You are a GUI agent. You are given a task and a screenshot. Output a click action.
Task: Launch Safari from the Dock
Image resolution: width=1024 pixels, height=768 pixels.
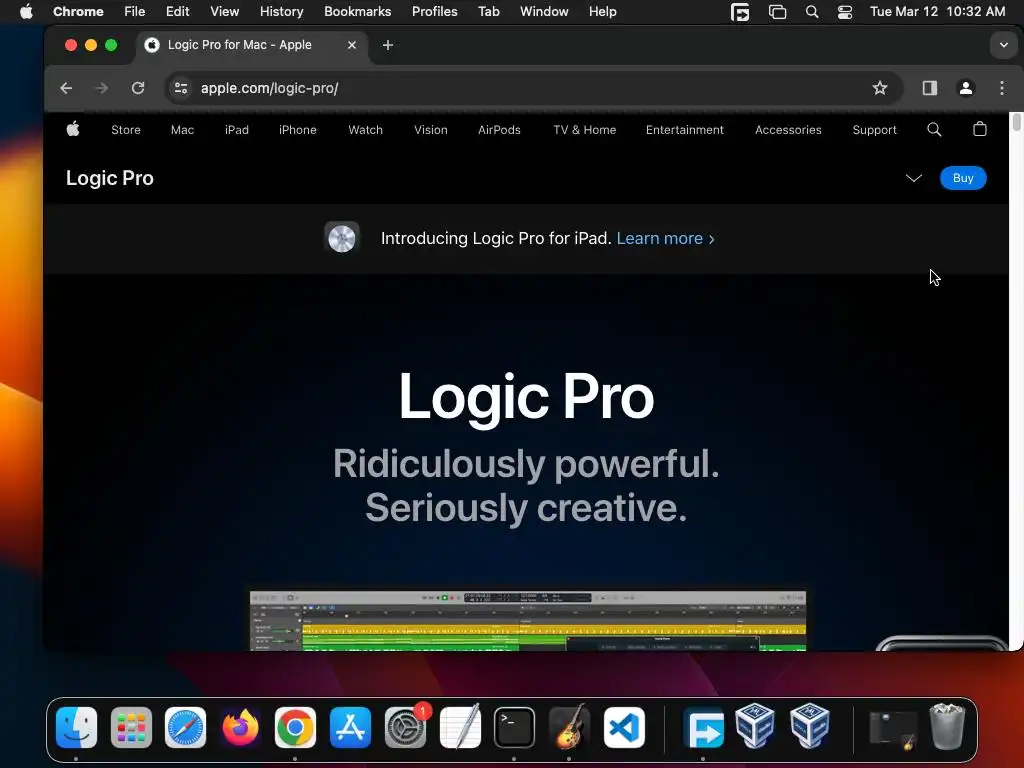[185, 727]
